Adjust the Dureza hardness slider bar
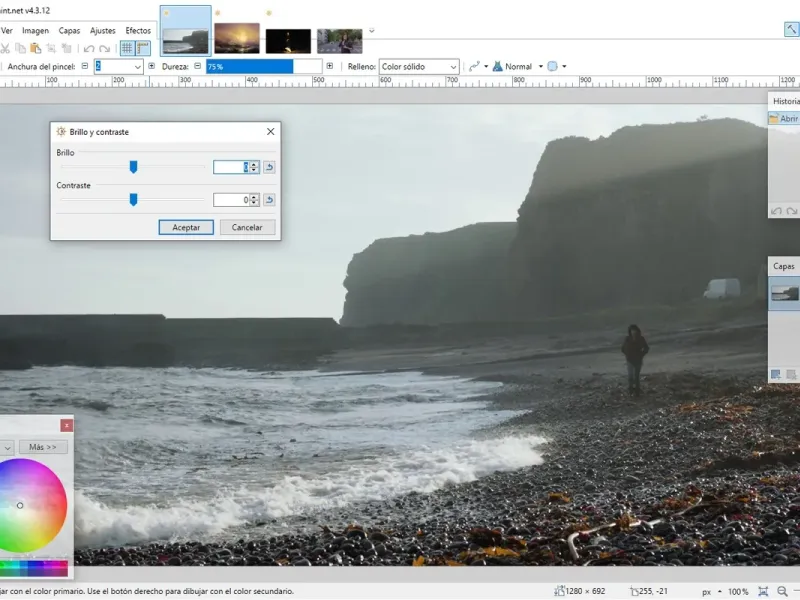Viewport: 800px width, 600px height. pos(264,66)
